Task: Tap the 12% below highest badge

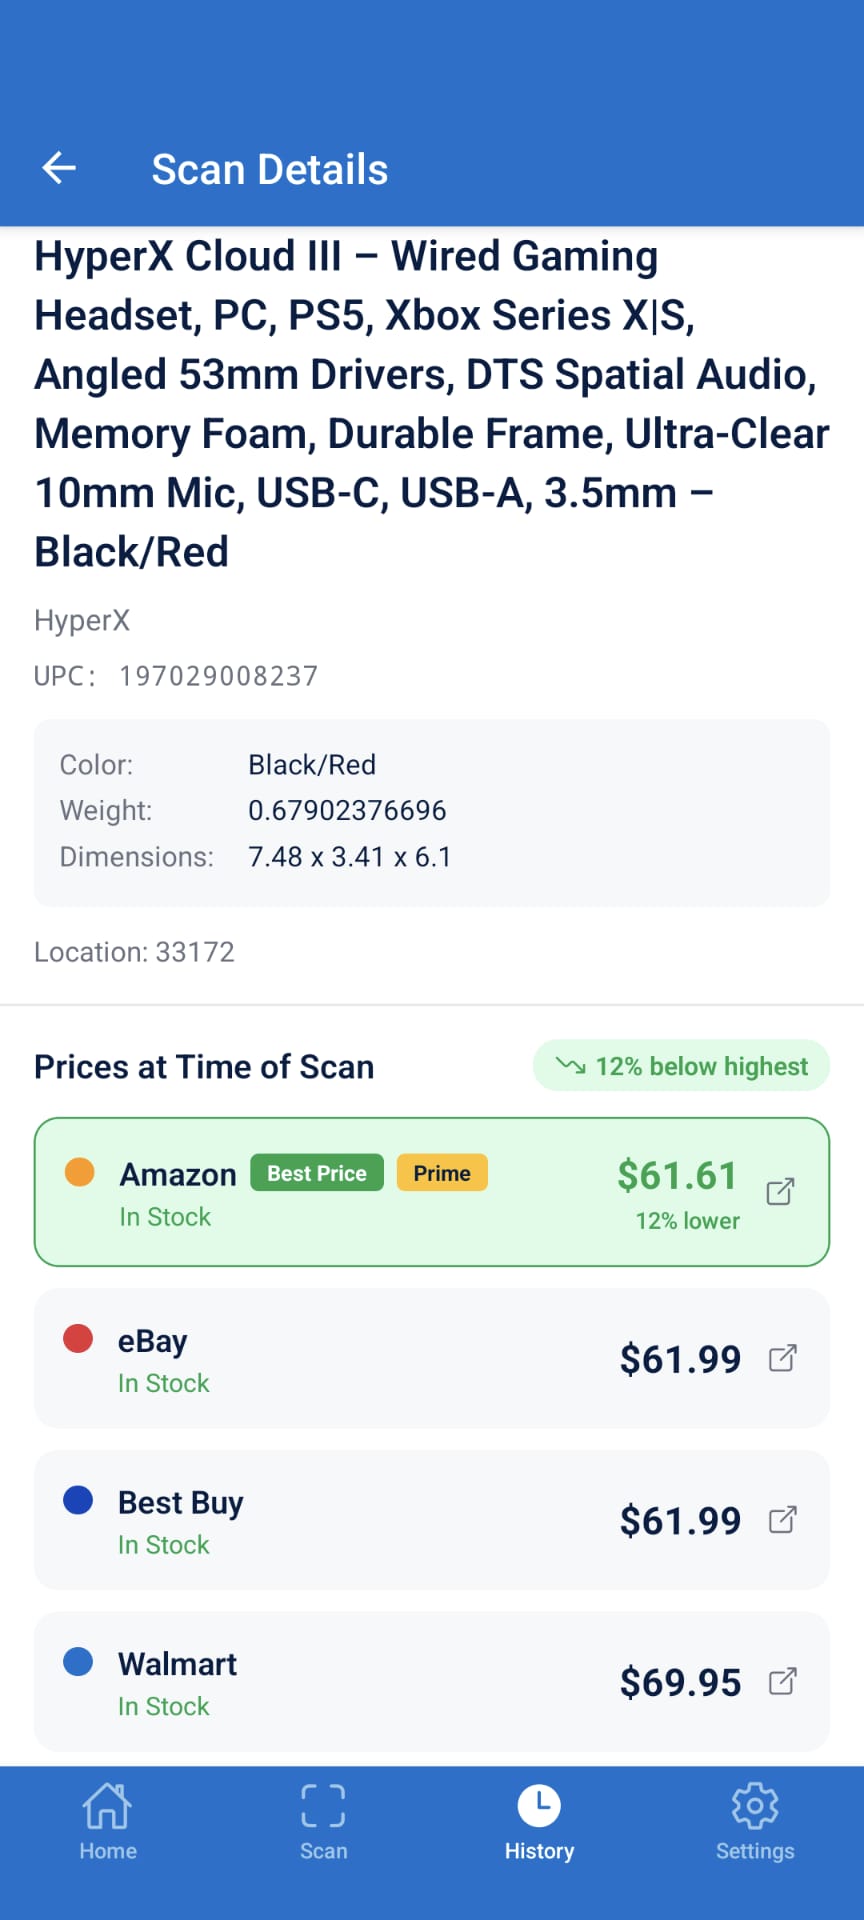Action: point(682,1066)
